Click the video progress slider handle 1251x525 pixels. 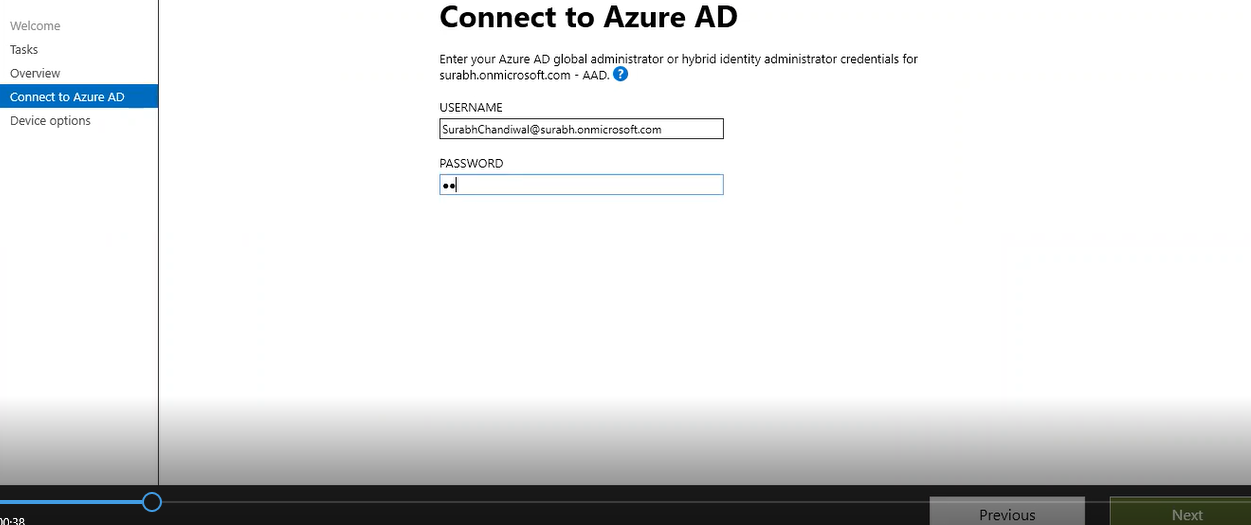point(152,502)
